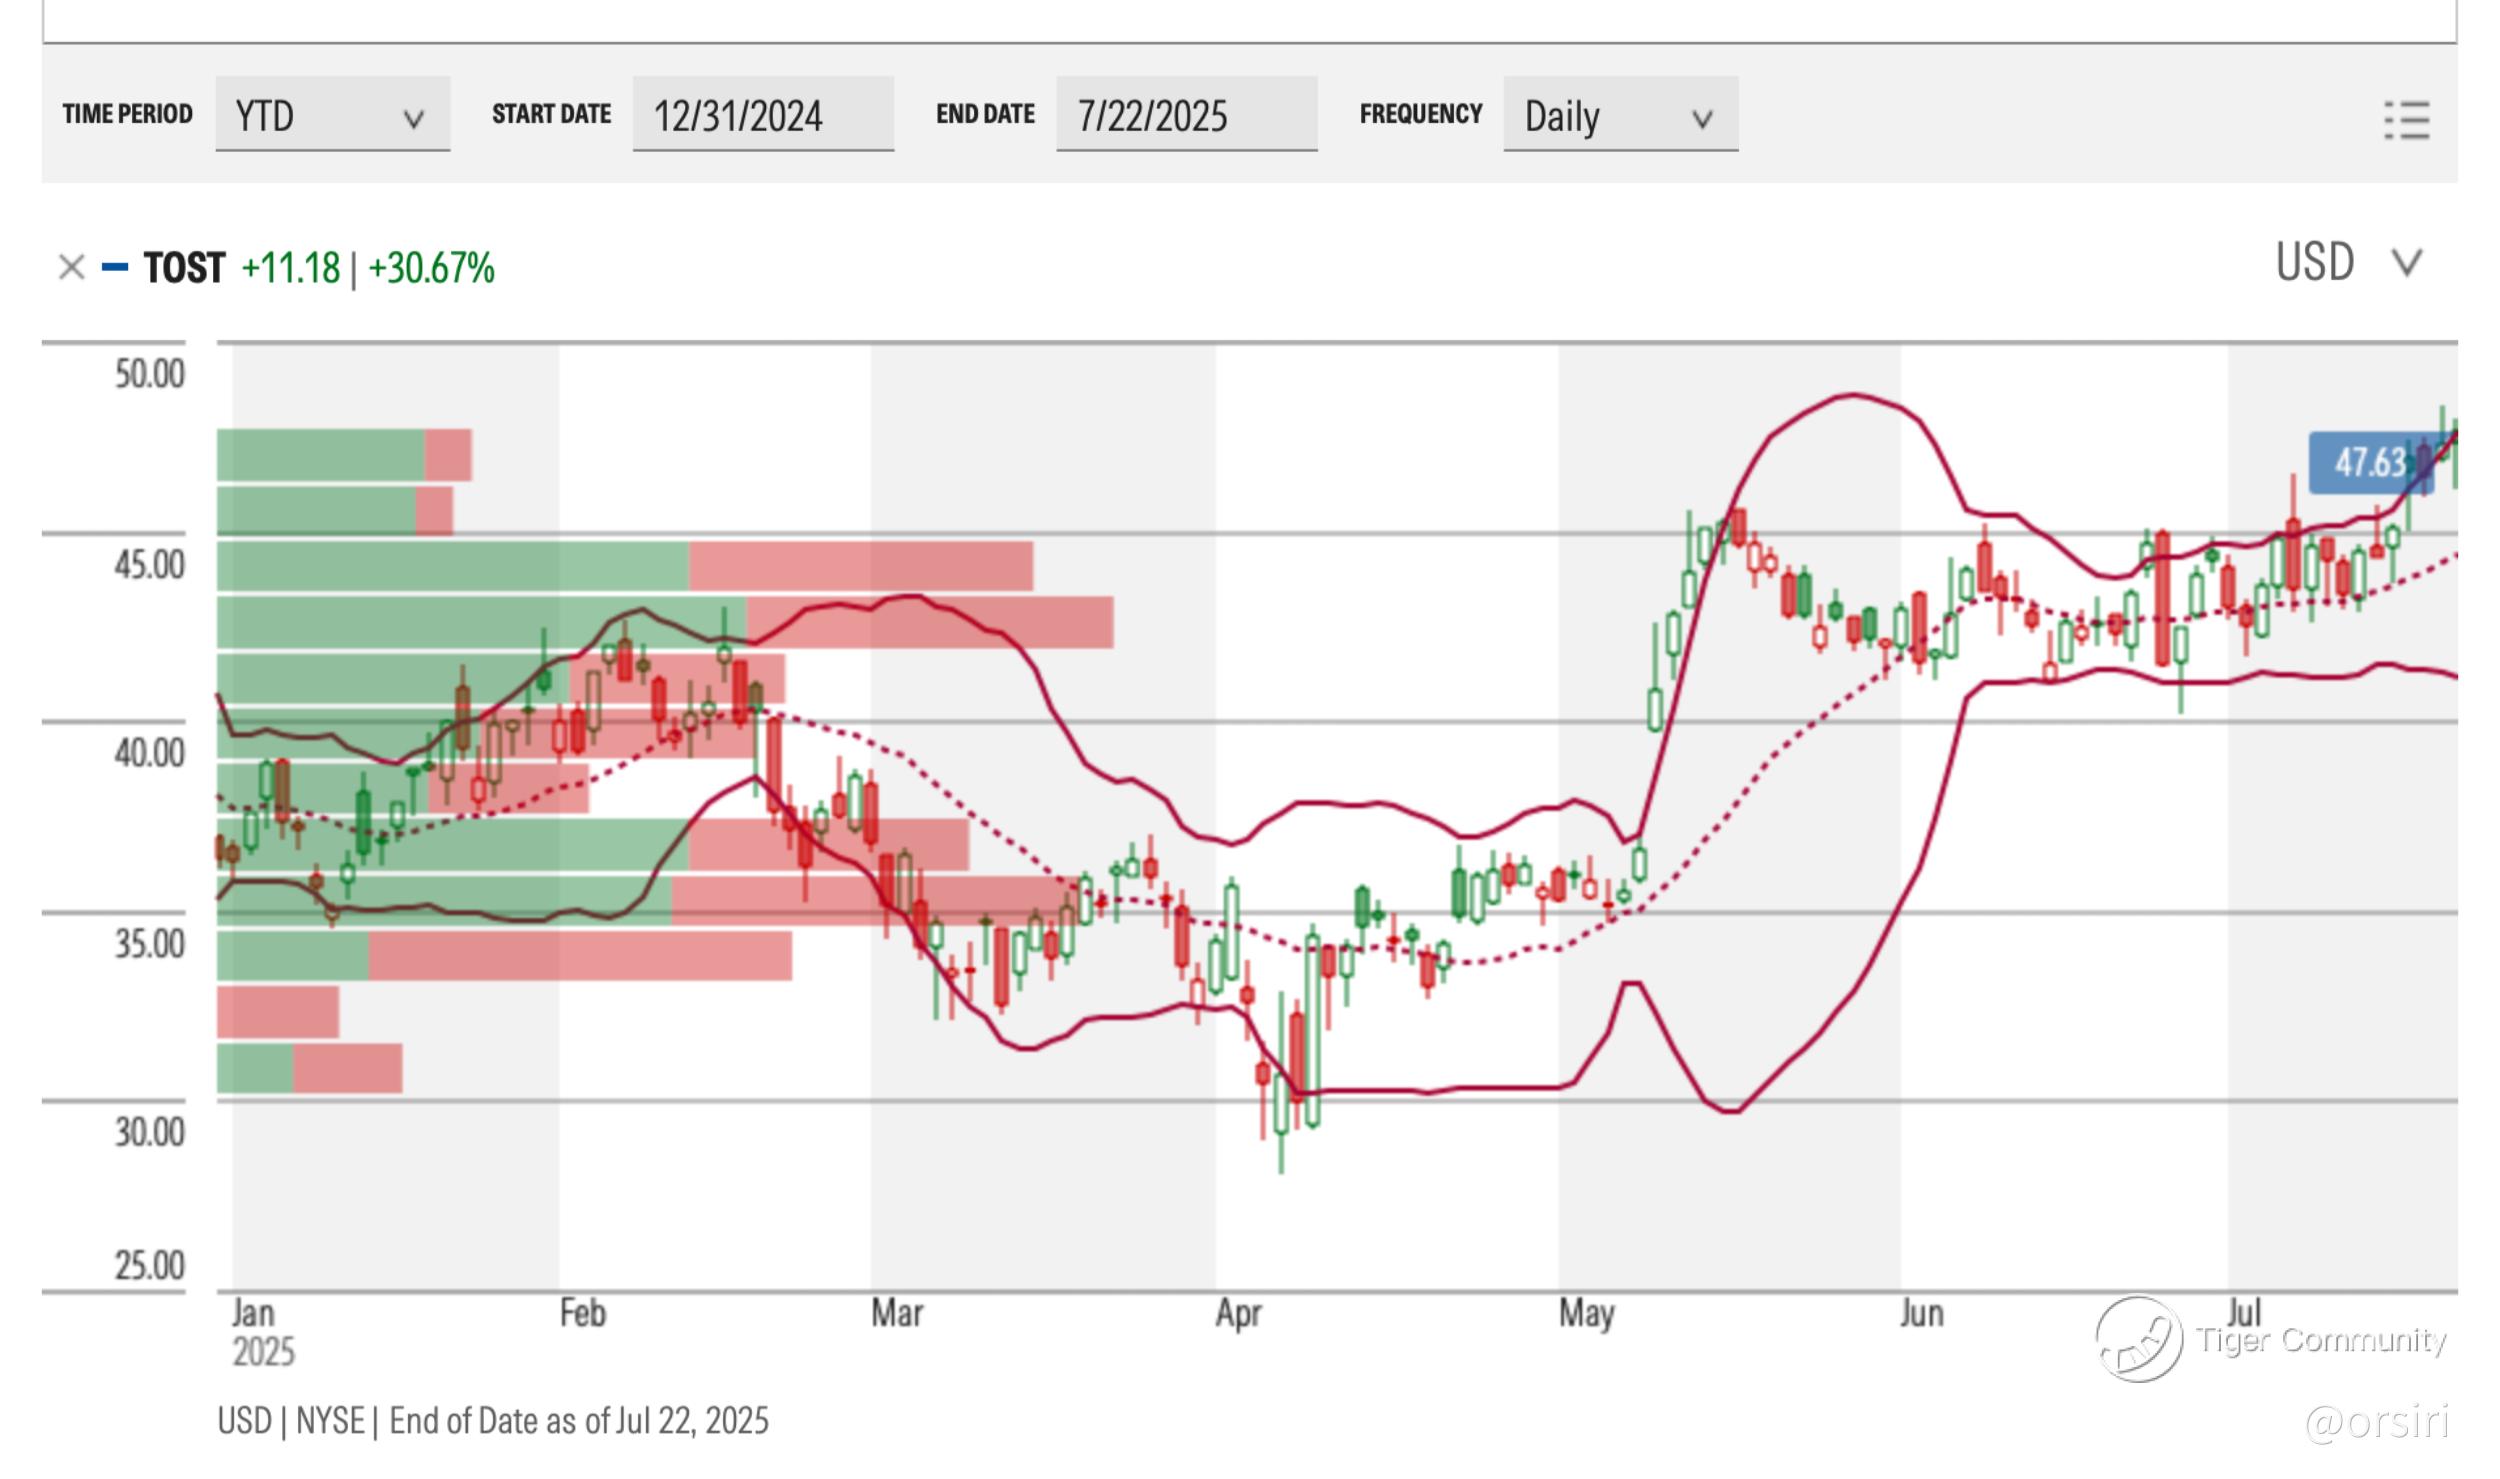Click the TOST ticker label
Screen dimensions: 2500x1479
point(184,268)
